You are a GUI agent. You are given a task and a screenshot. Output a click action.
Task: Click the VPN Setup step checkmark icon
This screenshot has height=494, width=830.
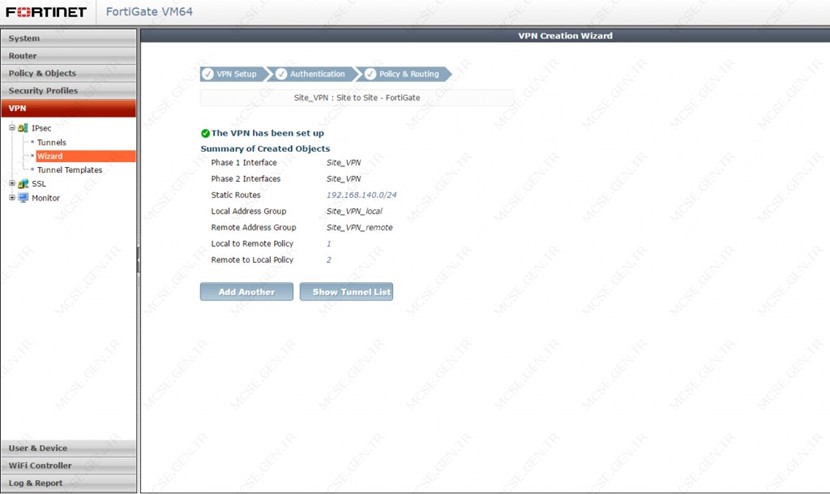tap(208, 74)
